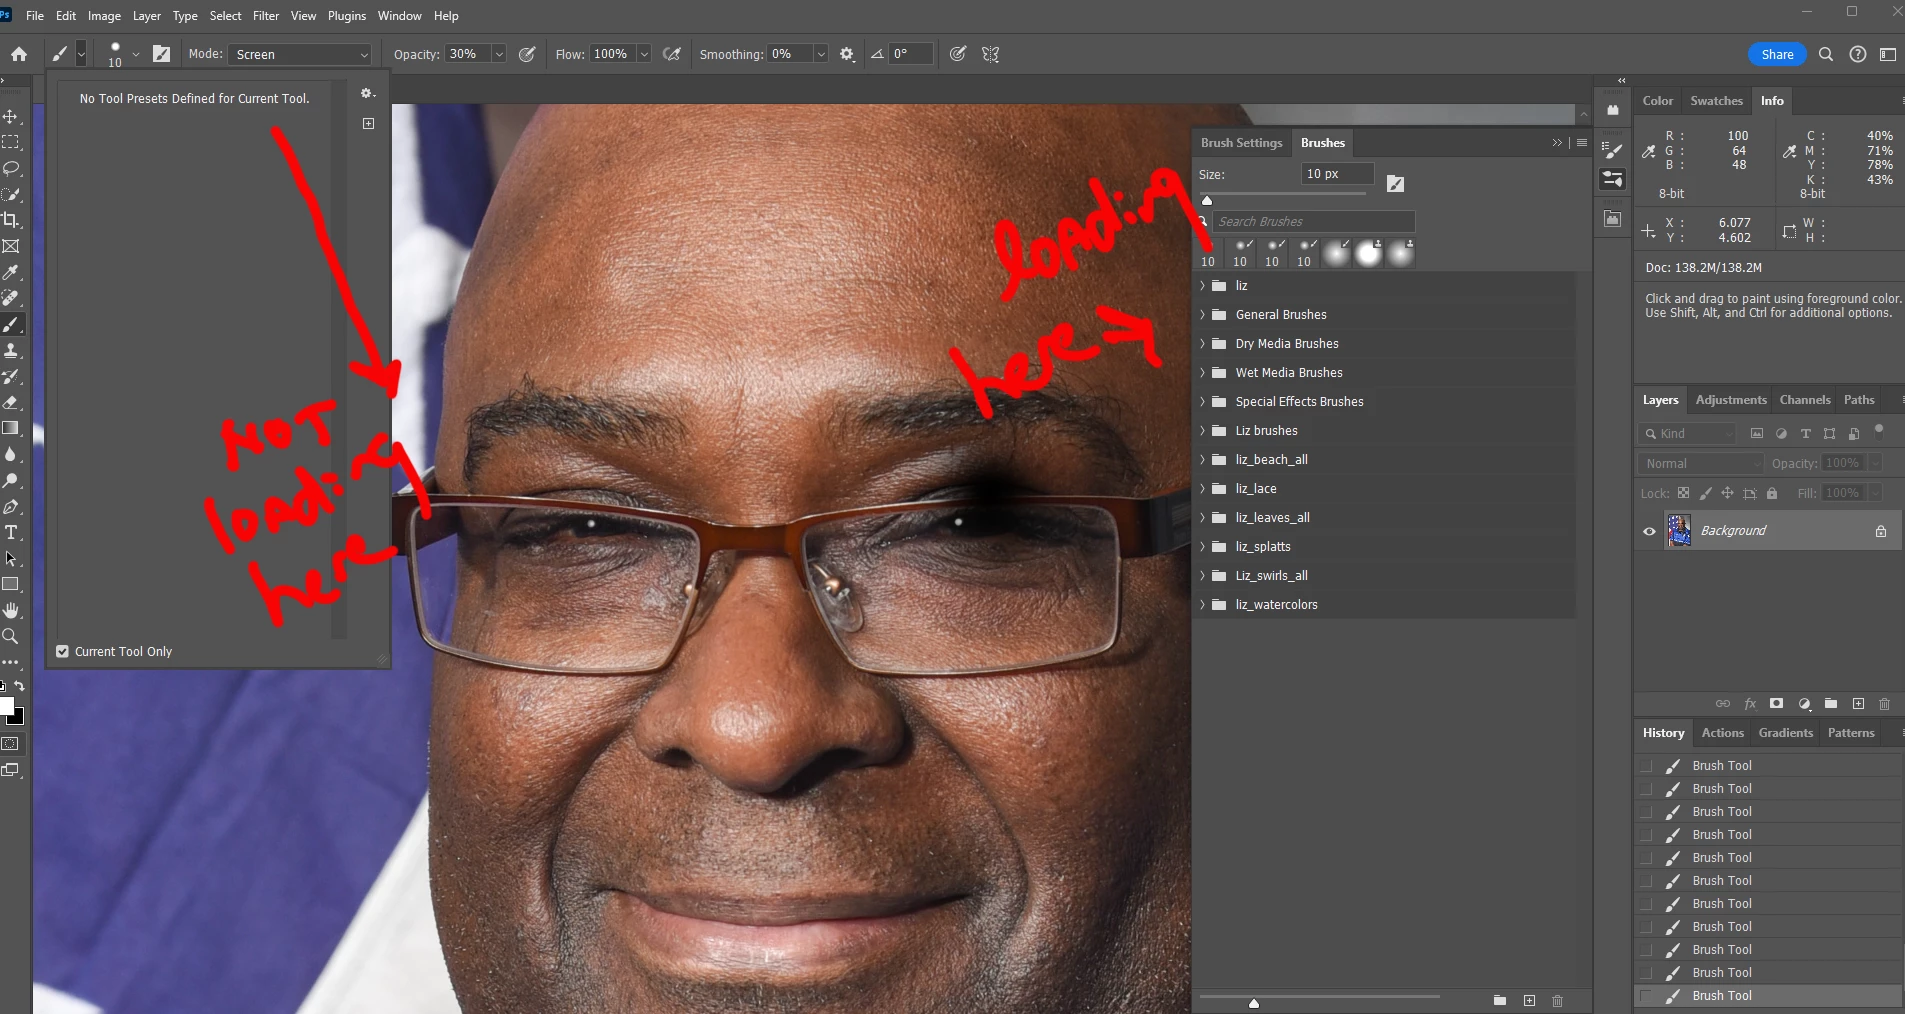The width and height of the screenshot is (1905, 1014).
Task: Open the smoothing options gear
Action: 847,54
